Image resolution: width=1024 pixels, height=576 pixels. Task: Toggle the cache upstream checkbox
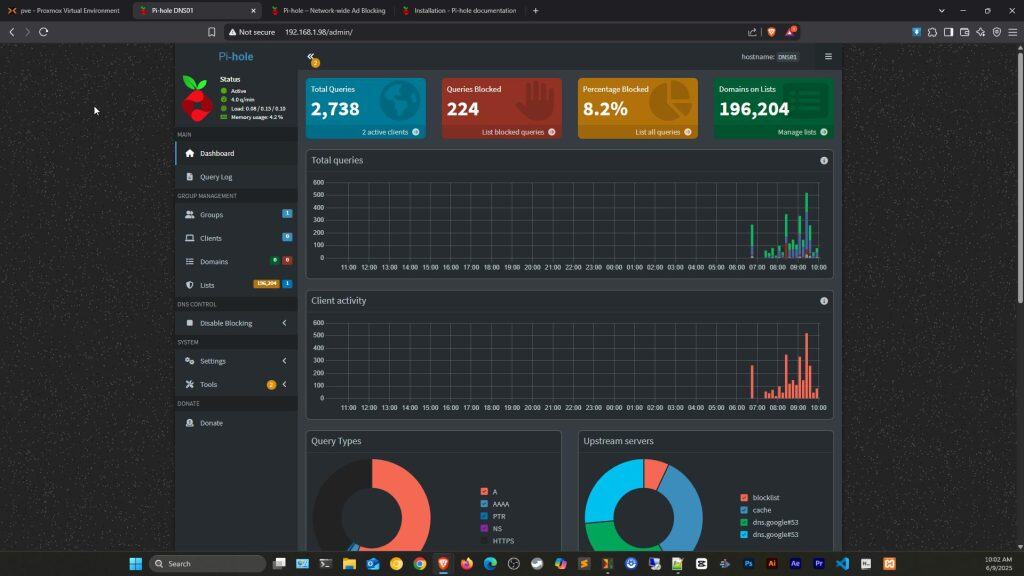pos(744,510)
